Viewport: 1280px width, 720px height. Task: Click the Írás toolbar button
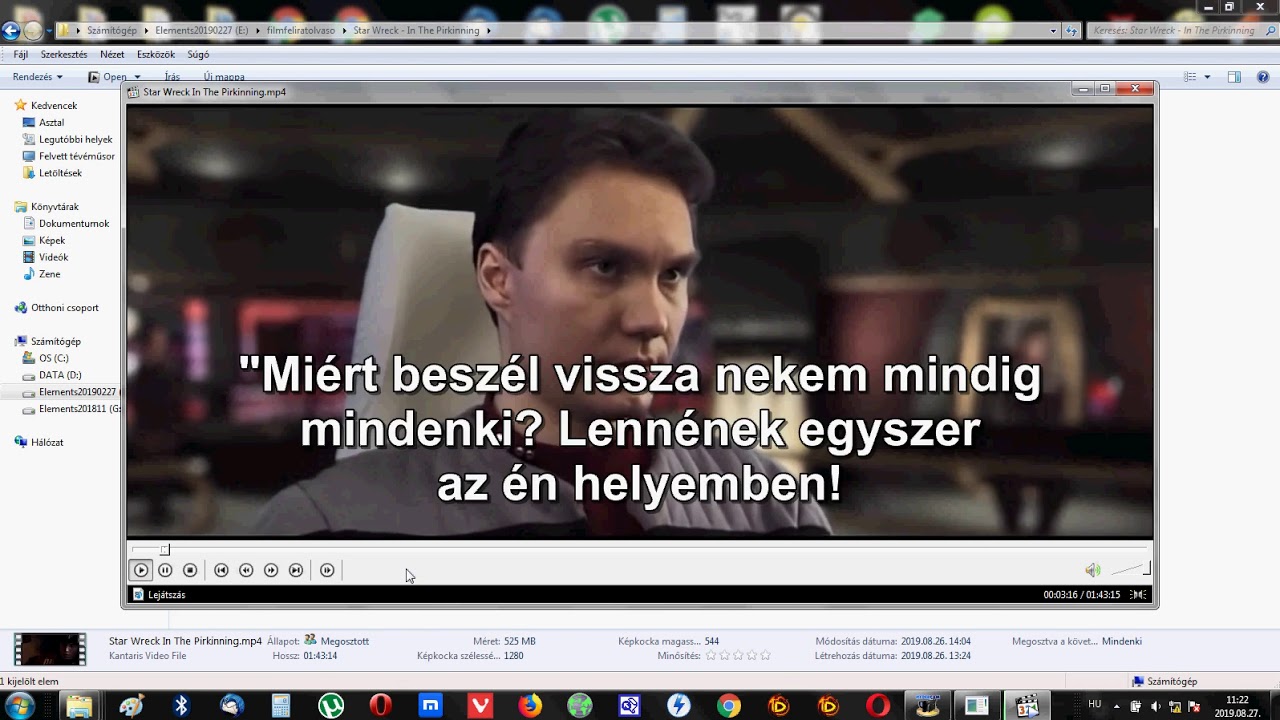tap(172, 77)
